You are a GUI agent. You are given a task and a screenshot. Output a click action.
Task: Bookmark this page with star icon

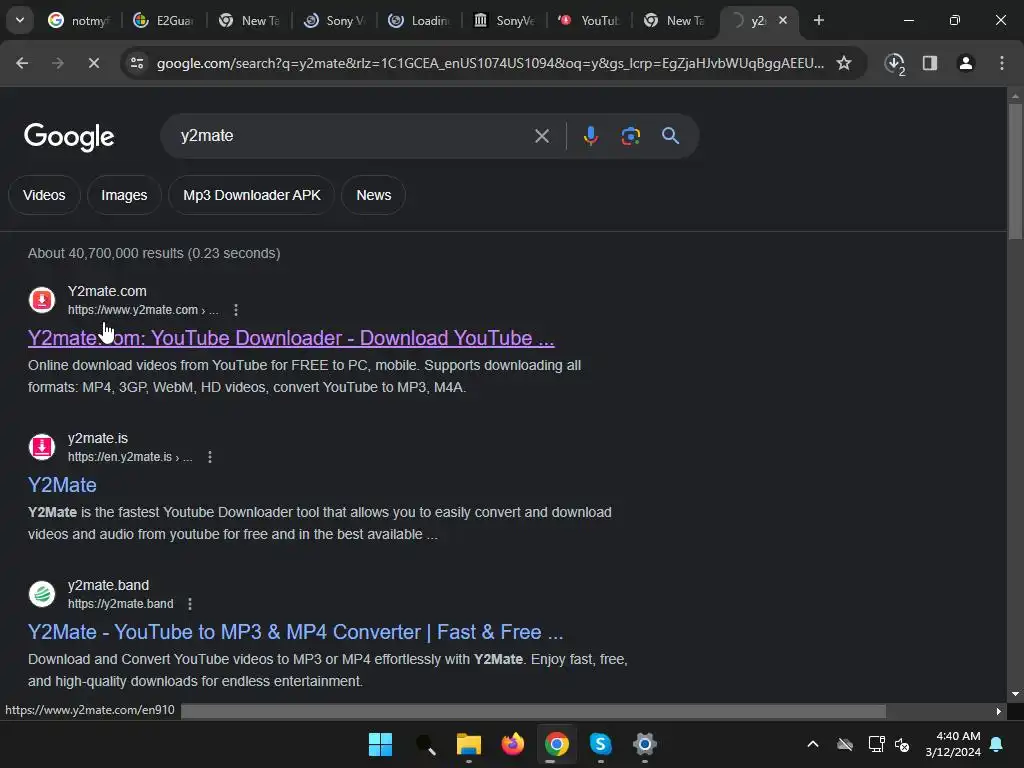click(x=844, y=63)
